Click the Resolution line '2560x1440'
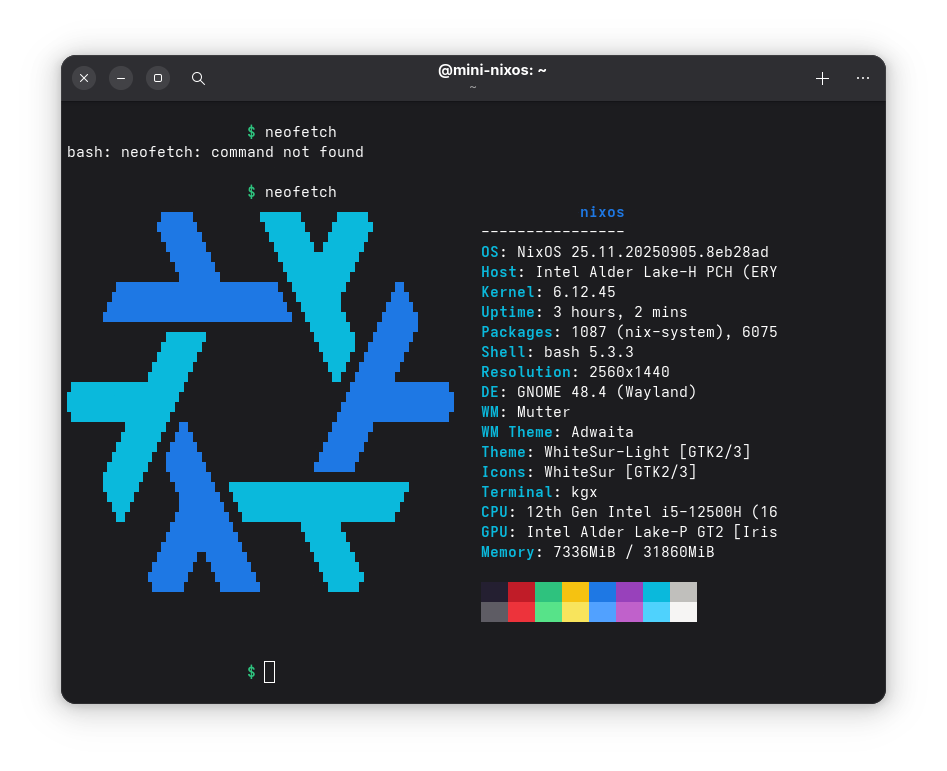 coord(576,372)
